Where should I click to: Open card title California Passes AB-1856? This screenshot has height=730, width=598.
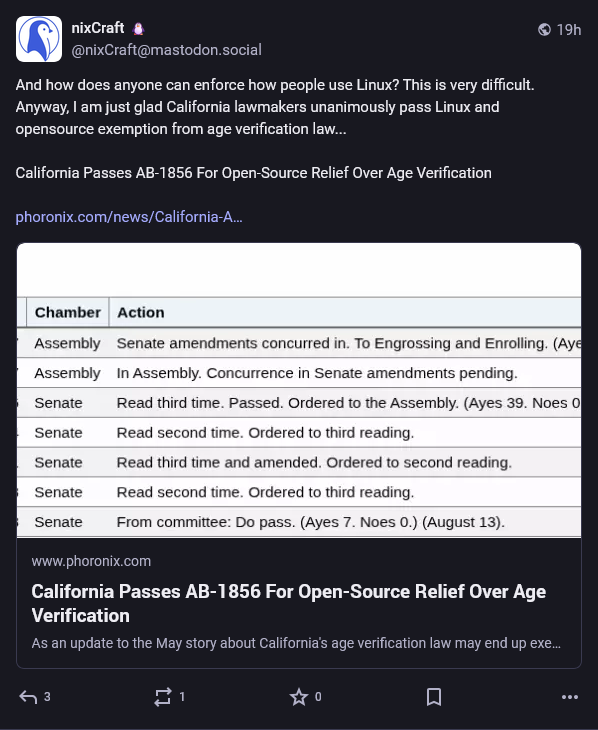click(289, 603)
